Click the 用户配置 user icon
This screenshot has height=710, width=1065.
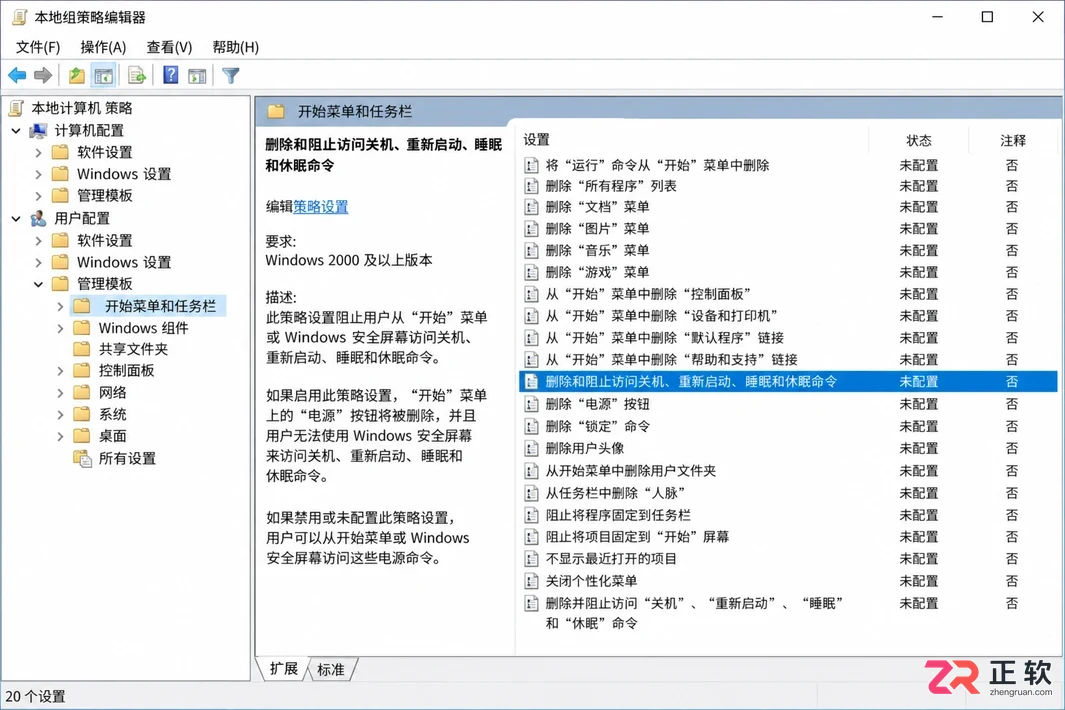pos(38,218)
